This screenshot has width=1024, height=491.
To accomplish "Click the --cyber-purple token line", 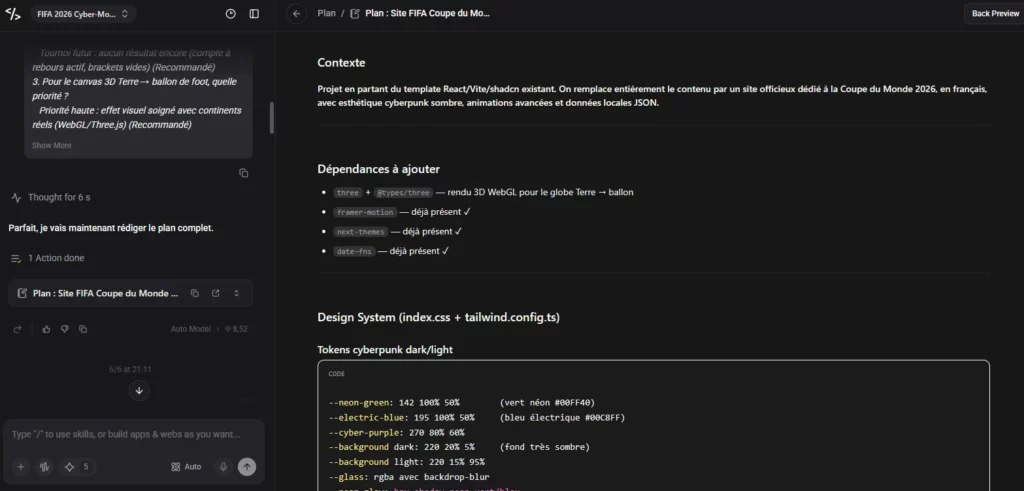I will point(396,432).
